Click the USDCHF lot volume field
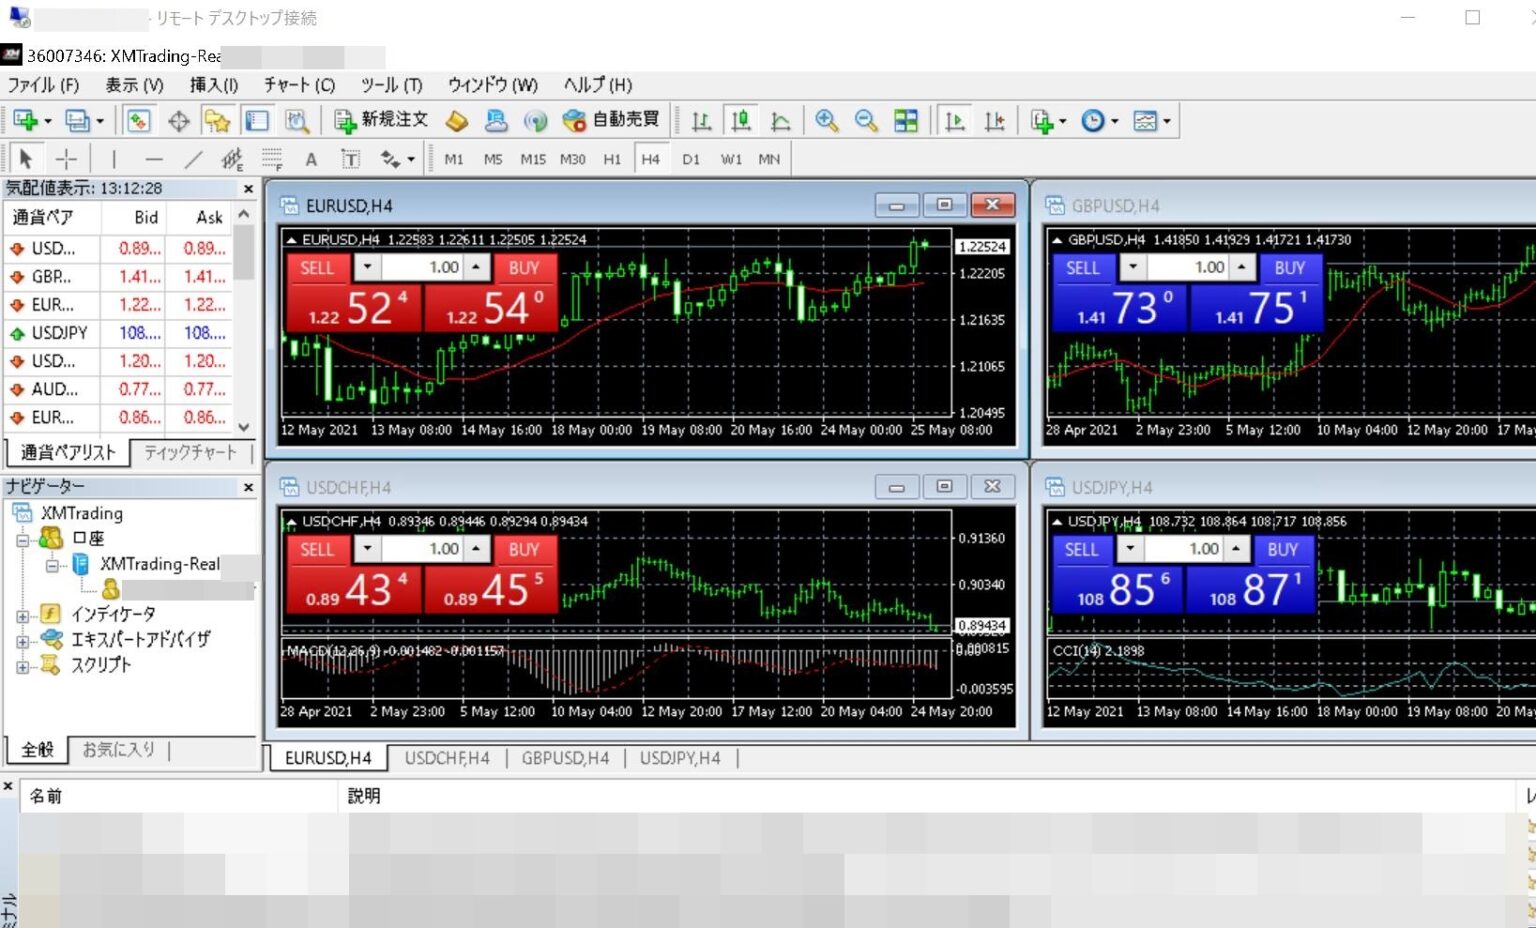1536x928 pixels. 423,549
